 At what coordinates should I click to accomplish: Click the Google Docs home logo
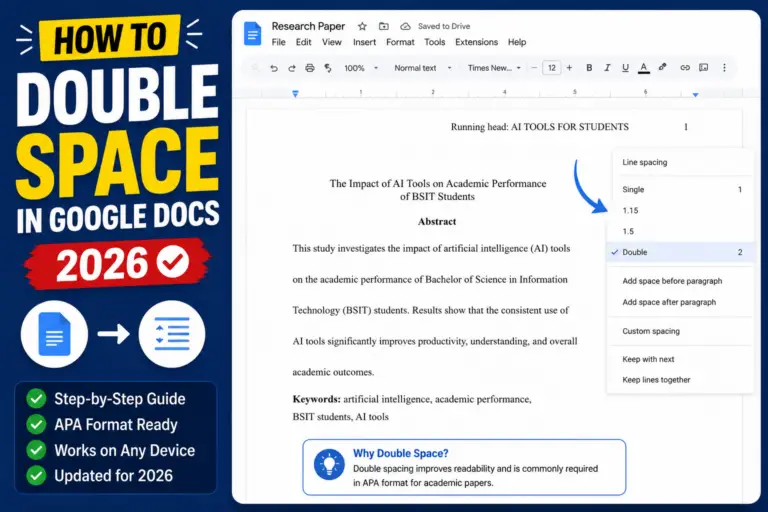[x=252, y=34]
